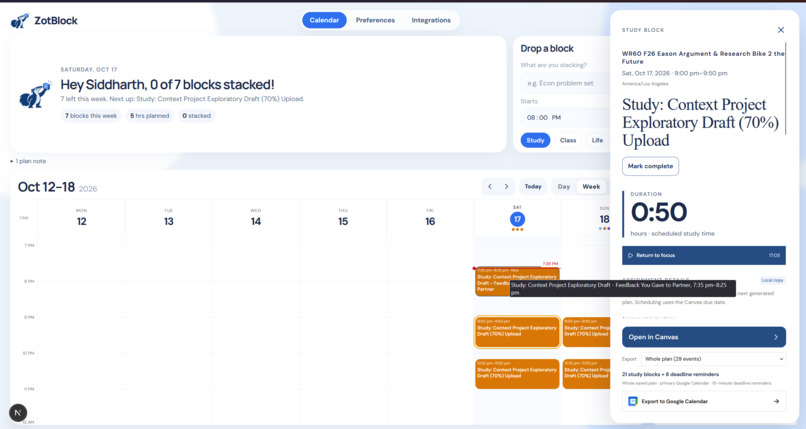Screen dimensions: 806x429
Task: Switch to Day view
Action: click(564, 186)
